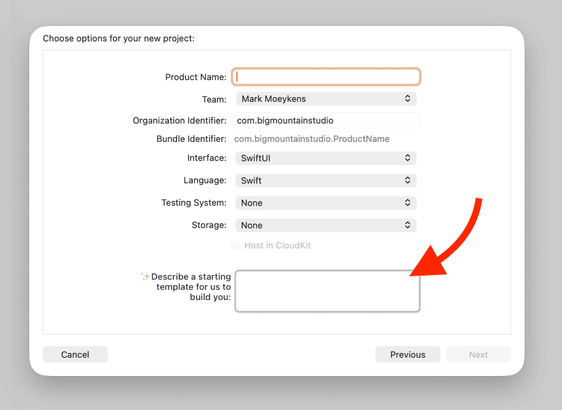Click the chevron arrows on Team selector
This screenshot has width=562, height=410.
coord(408,99)
